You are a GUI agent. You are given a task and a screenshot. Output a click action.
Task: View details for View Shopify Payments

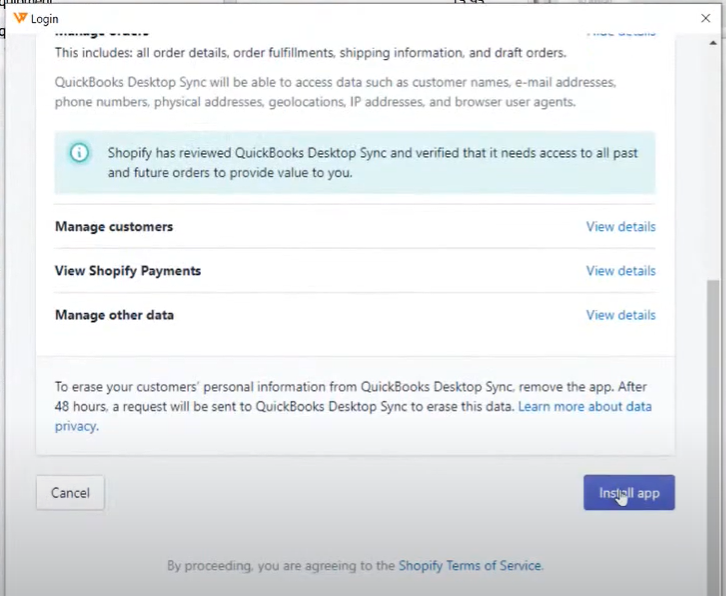pyautogui.click(x=620, y=271)
